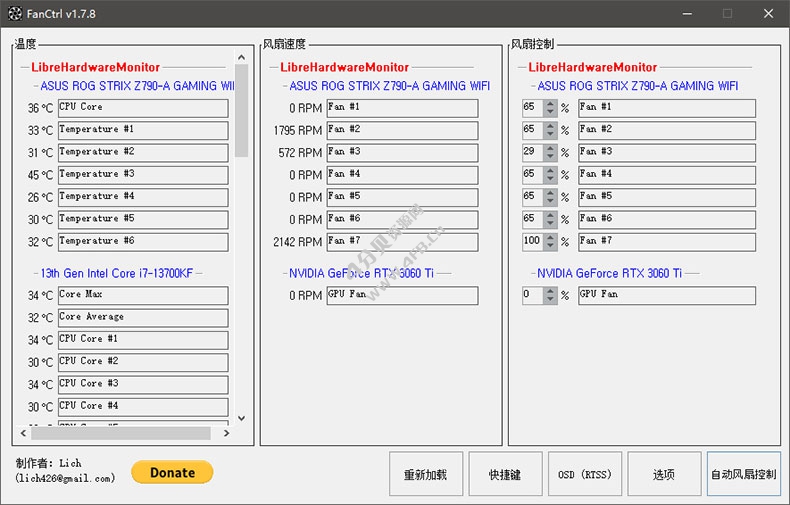Click scroll left arrow in temperature panel
The height and width of the screenshot is (505, 790).
(23, 433)
